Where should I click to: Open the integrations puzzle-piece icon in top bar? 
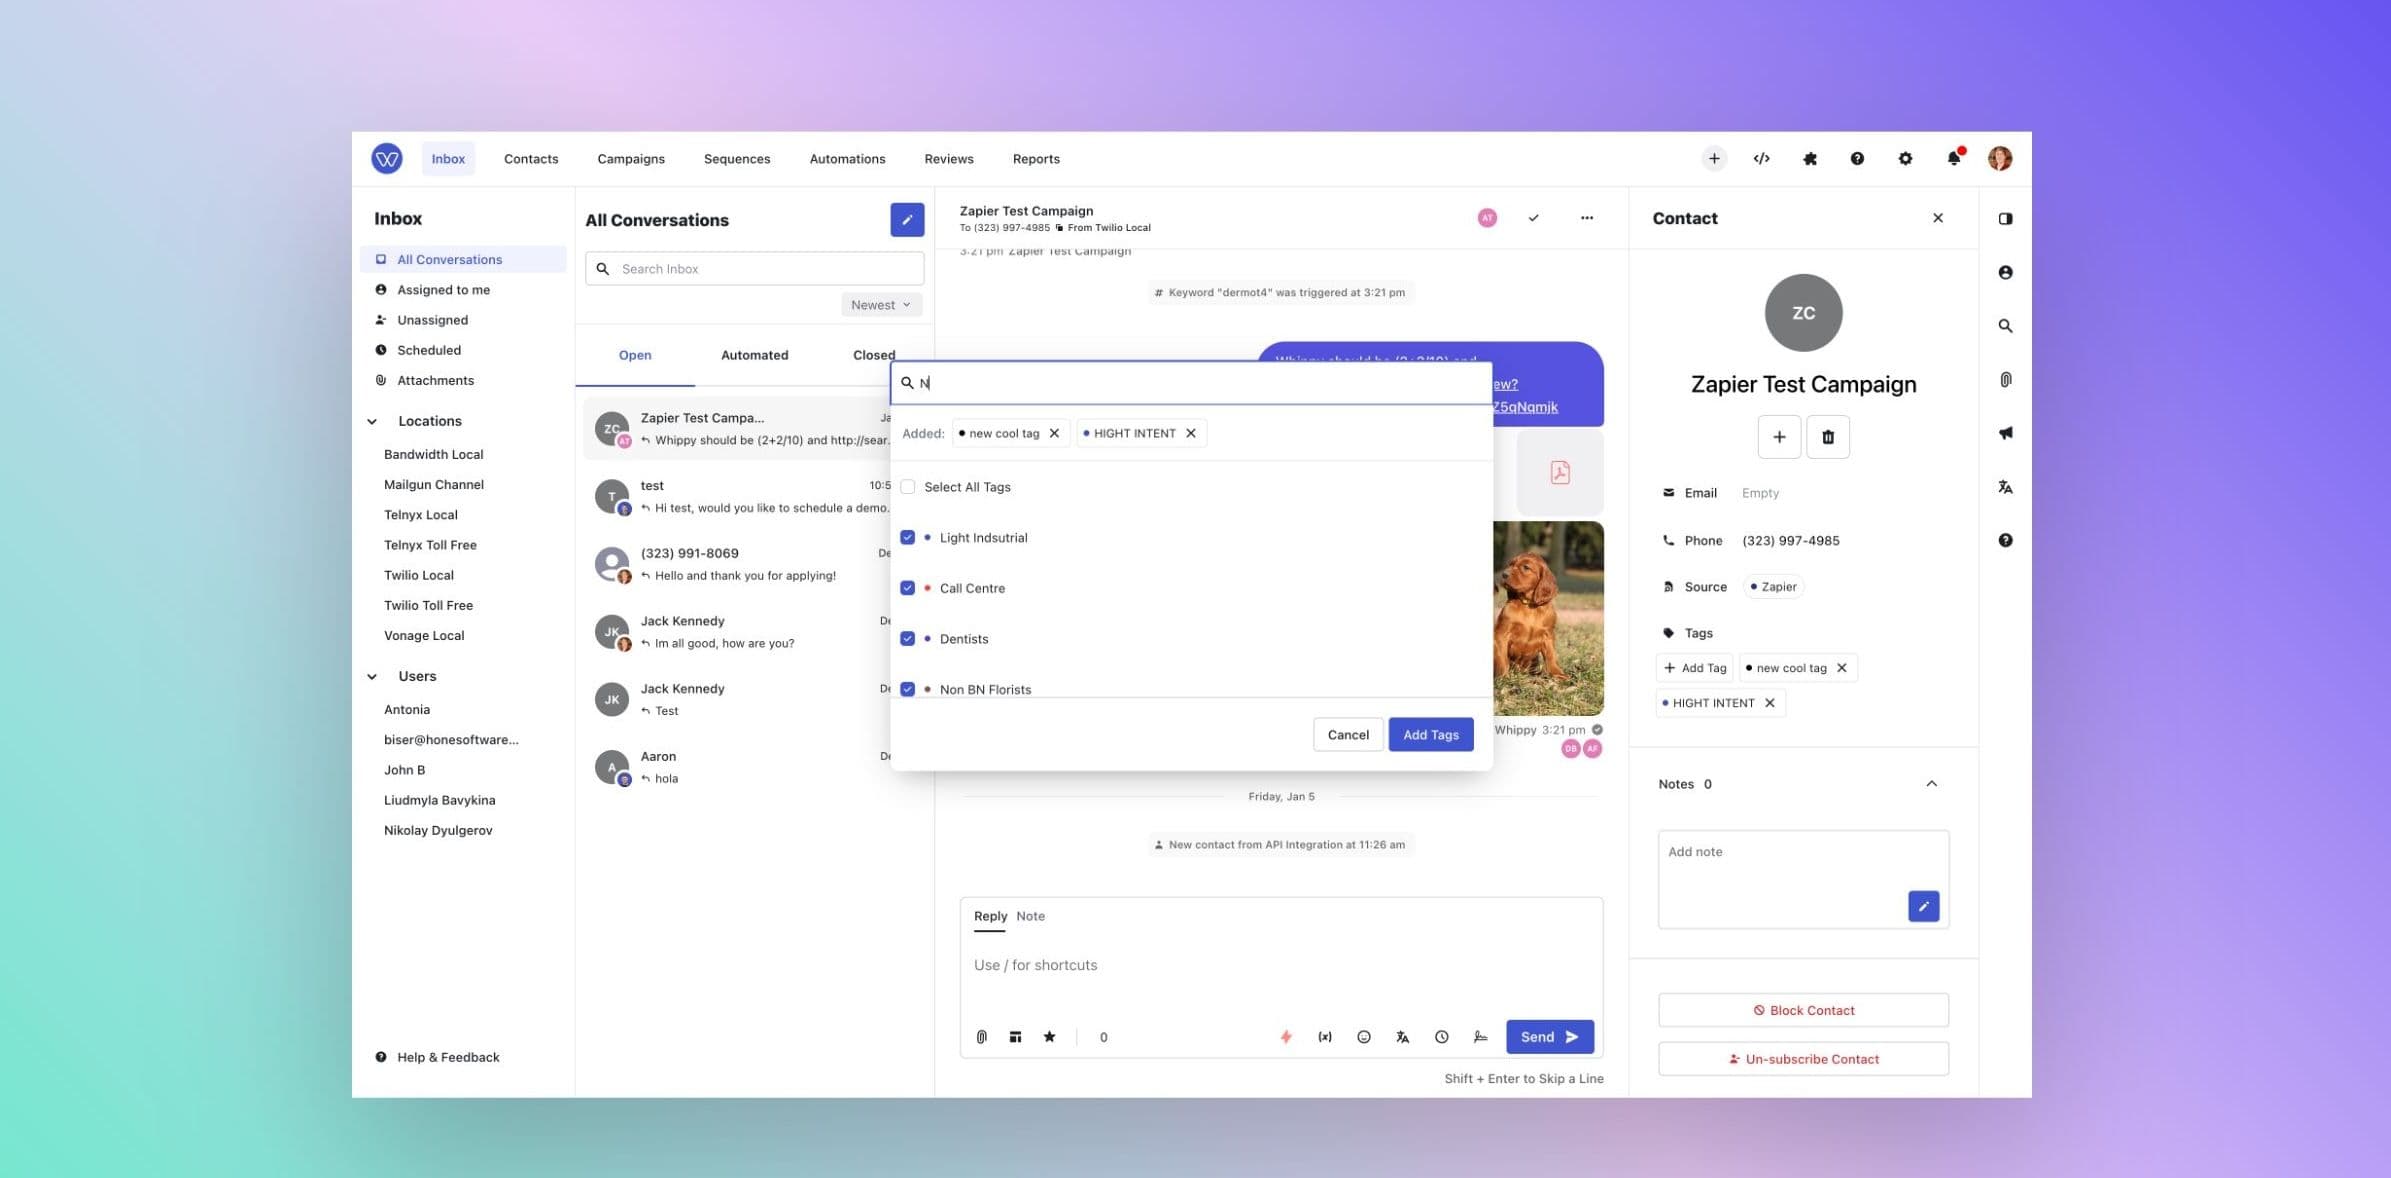coord(1809,158)
